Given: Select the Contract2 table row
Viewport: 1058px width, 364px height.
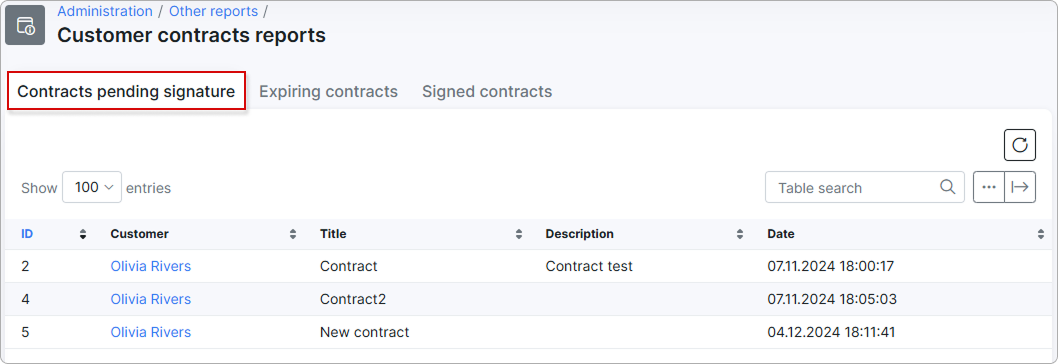Looking at the screenshot, I should [x=529, y=299].
